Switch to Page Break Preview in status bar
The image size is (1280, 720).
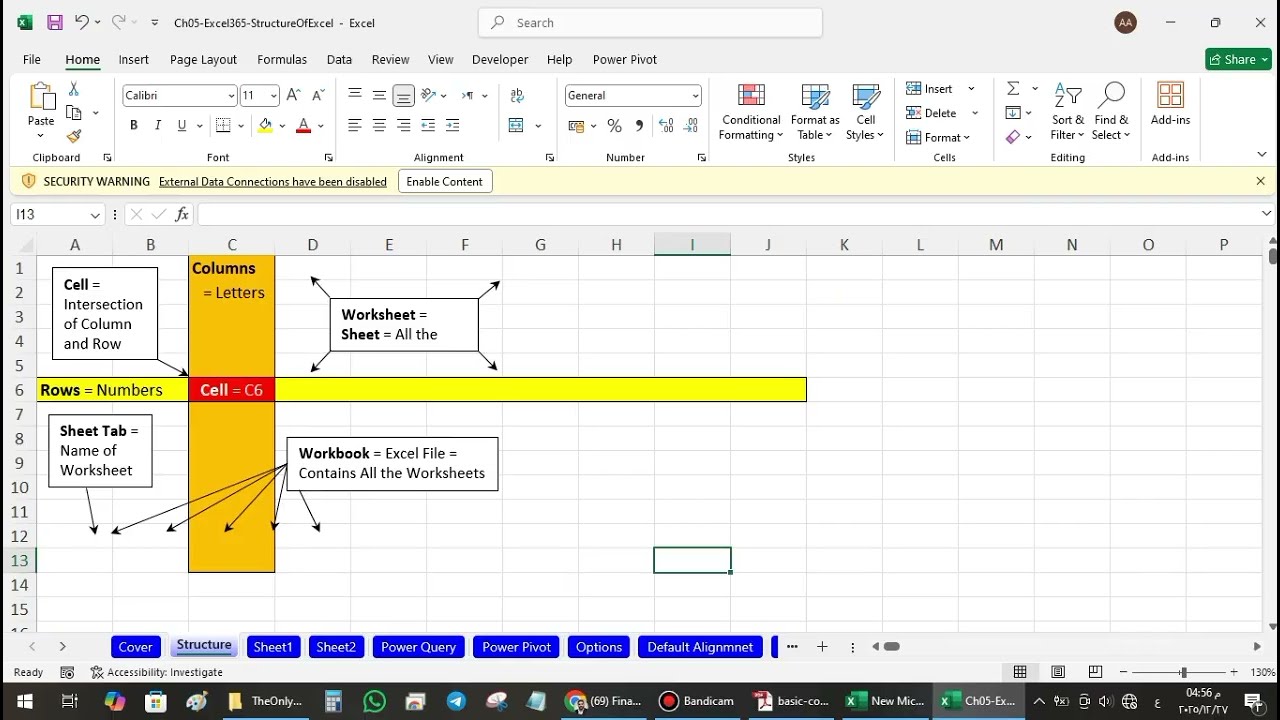point(1095,672)
